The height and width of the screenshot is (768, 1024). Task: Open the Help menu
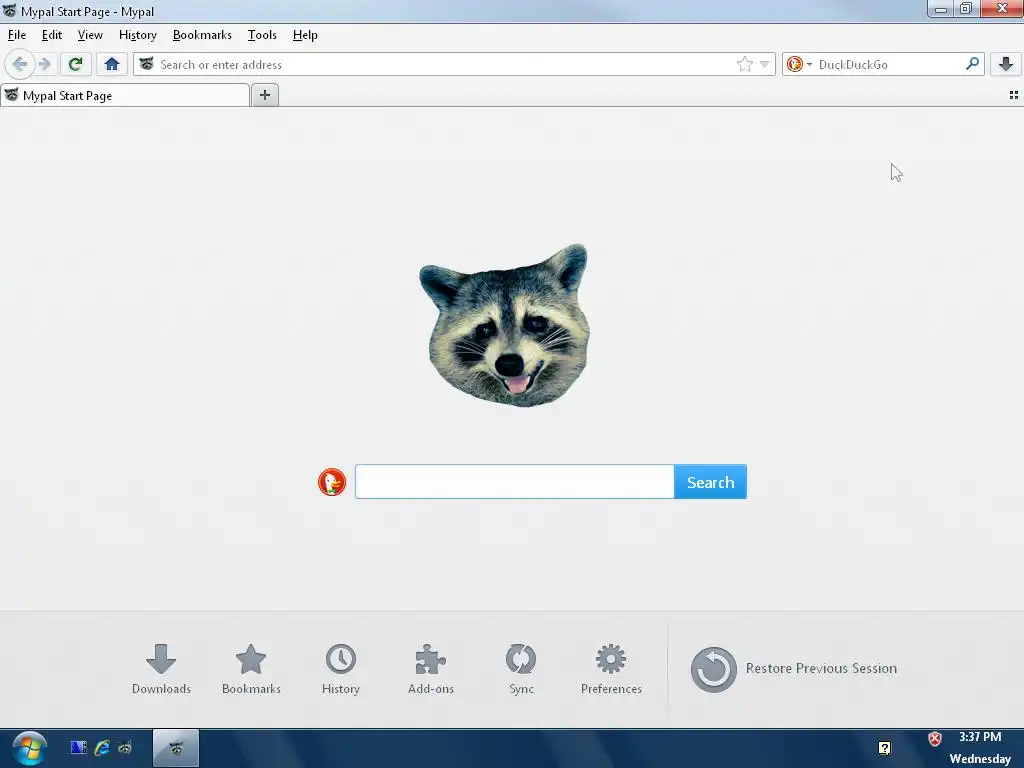click(x=305, y=35)
